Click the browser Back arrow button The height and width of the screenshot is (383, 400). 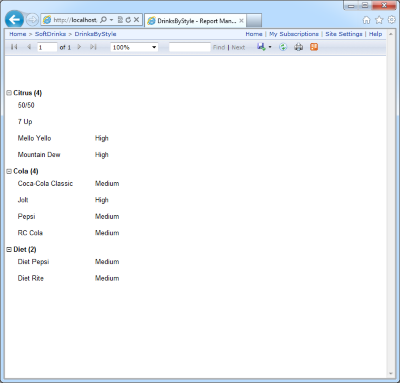point(14,20)
